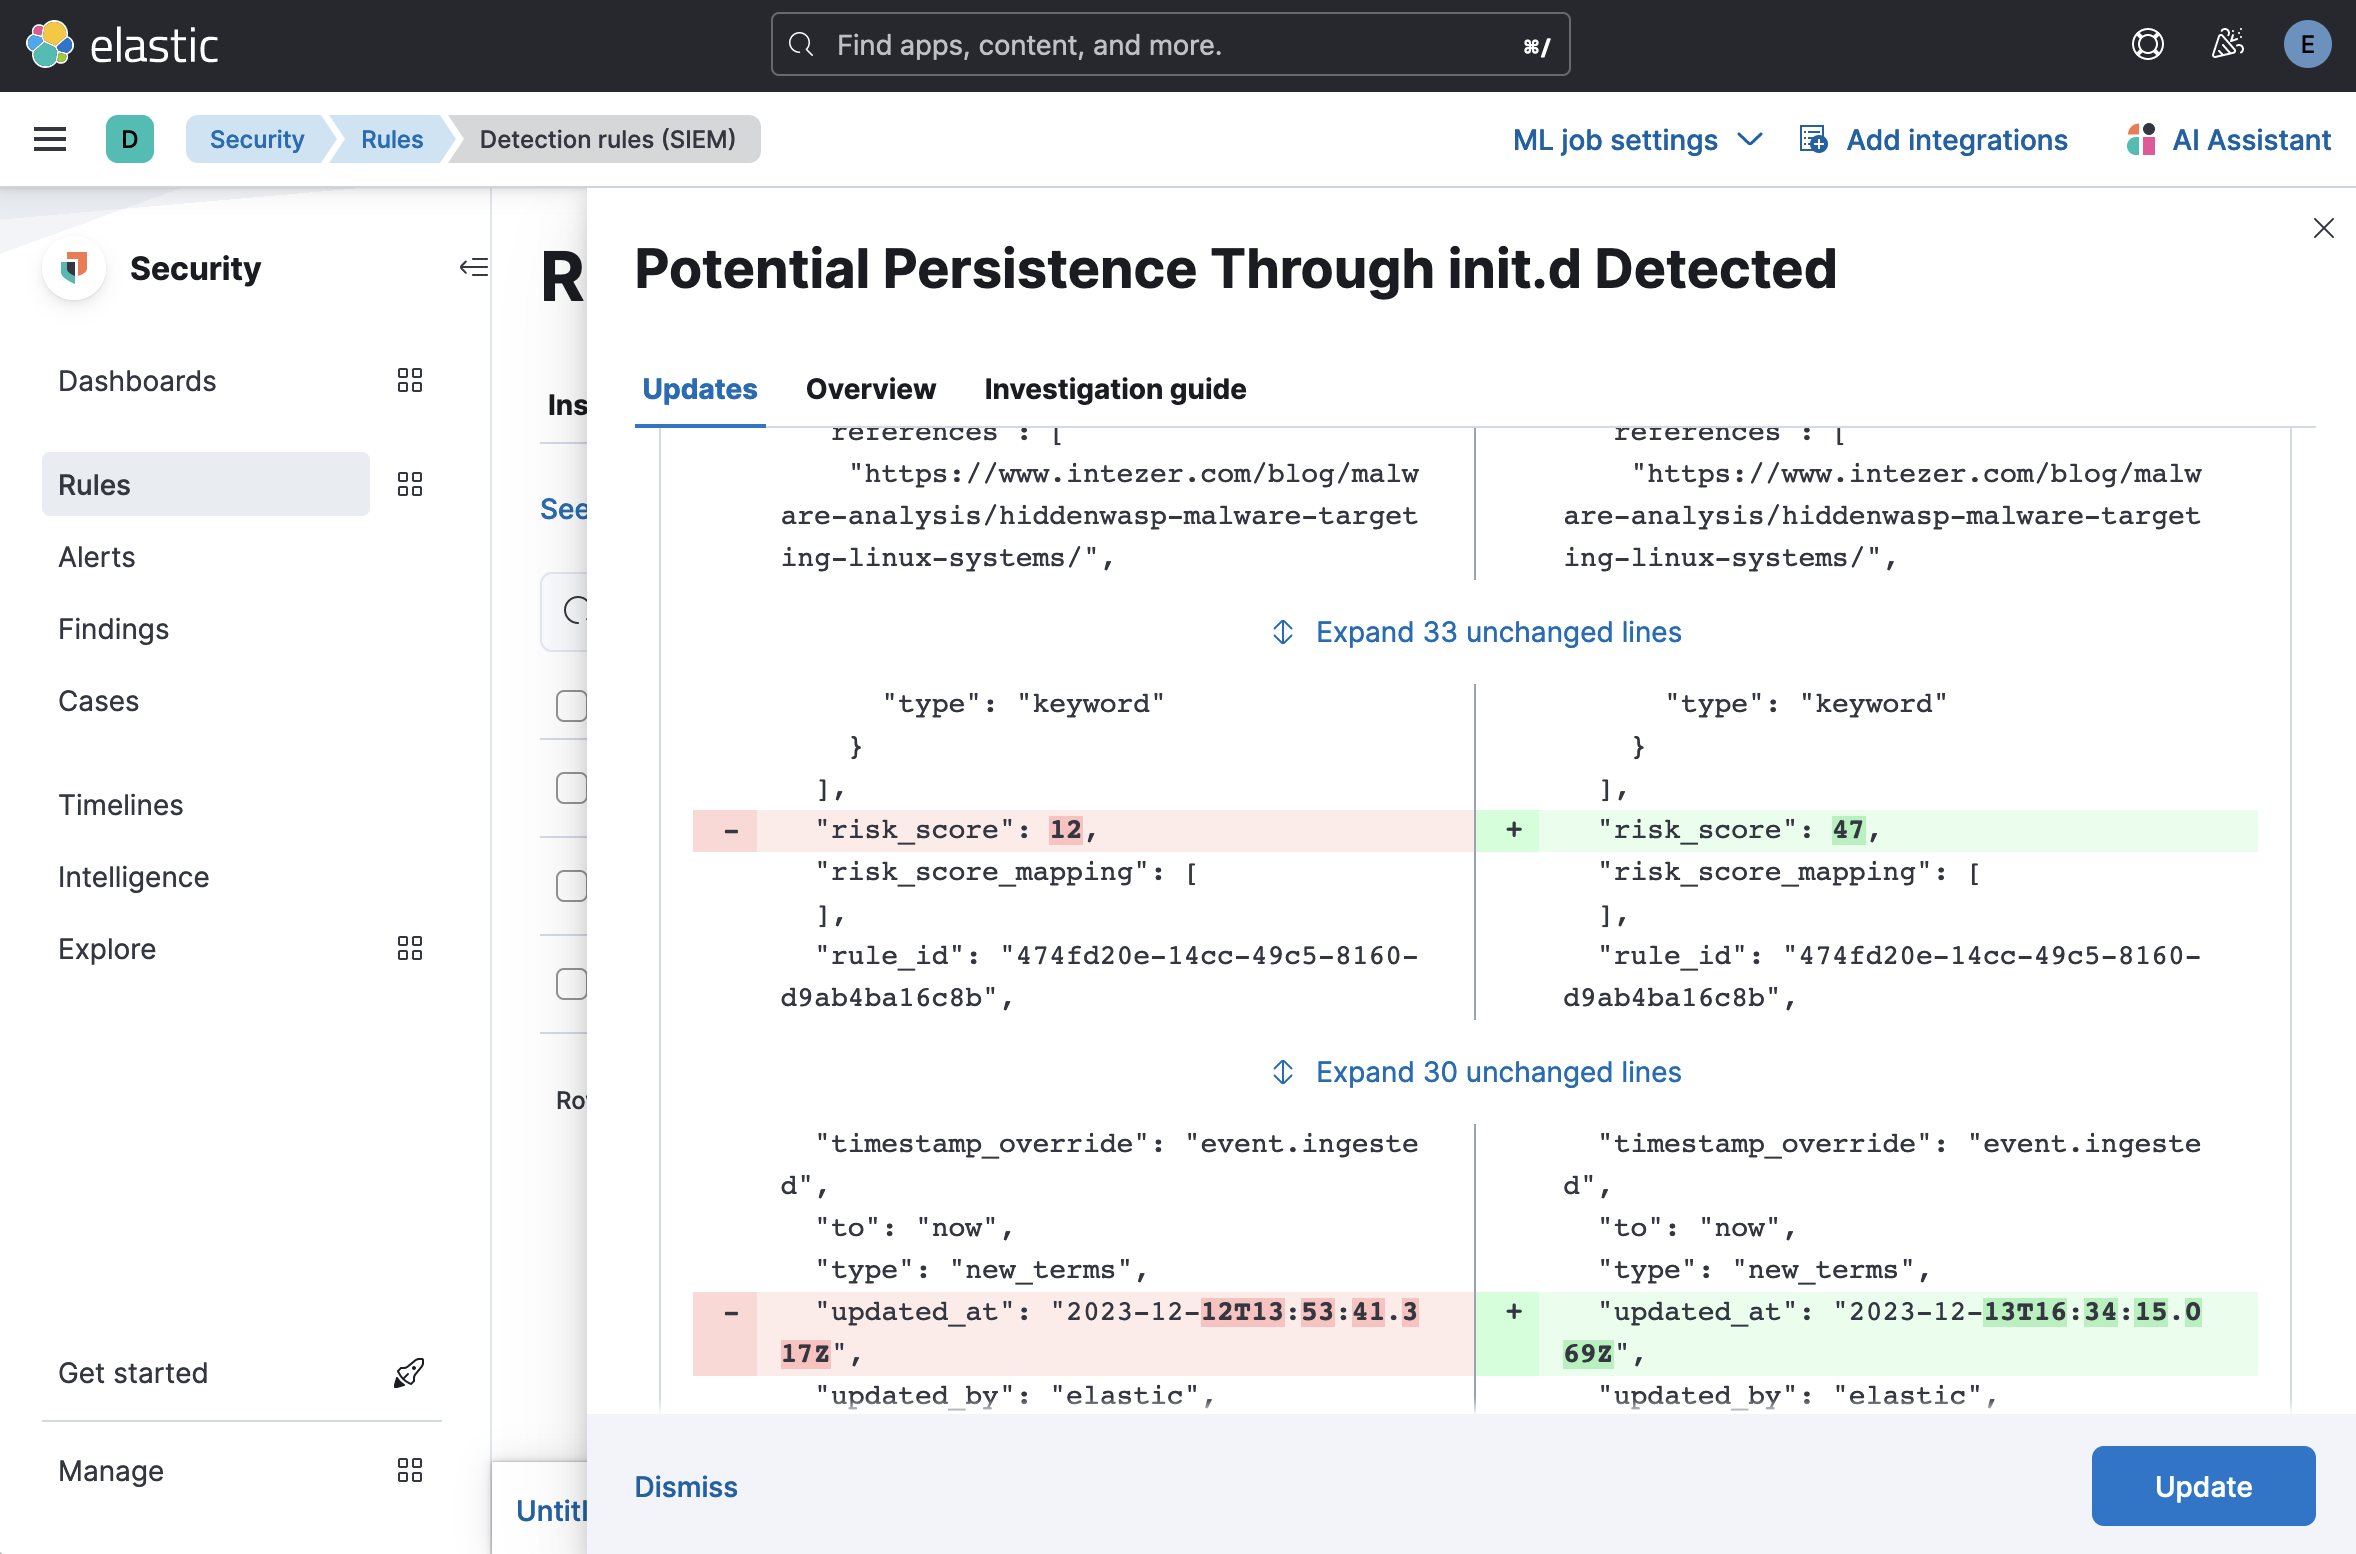The width and height of the screenshot is (2356, 1554).
Task: Click the search magnifier icon in header
Action: click(802, 45)
